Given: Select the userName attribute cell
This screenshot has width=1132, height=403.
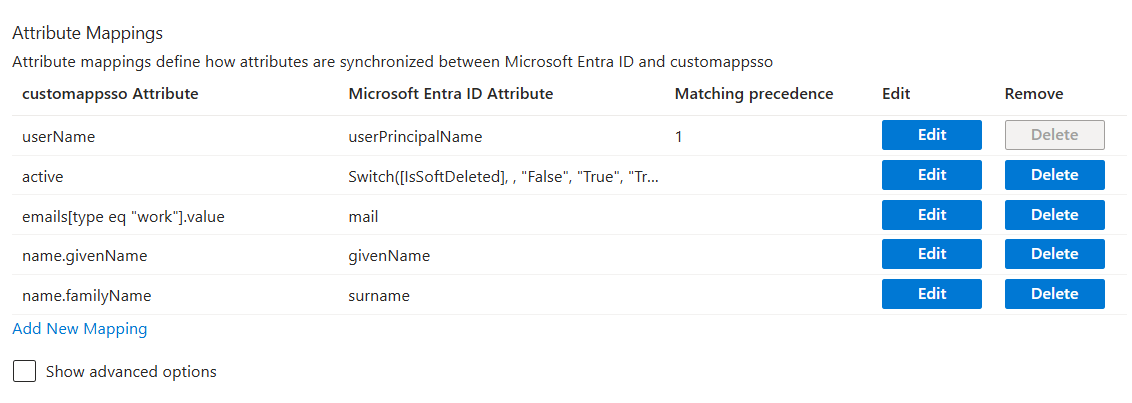Looking at the screenshot, I should coord(58,136).
